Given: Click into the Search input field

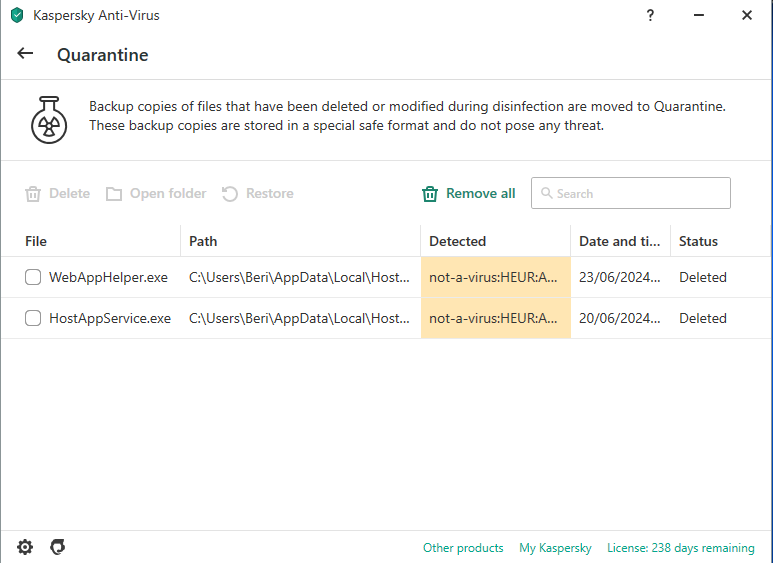Looking at the screenshot, I should pos(640,194).
